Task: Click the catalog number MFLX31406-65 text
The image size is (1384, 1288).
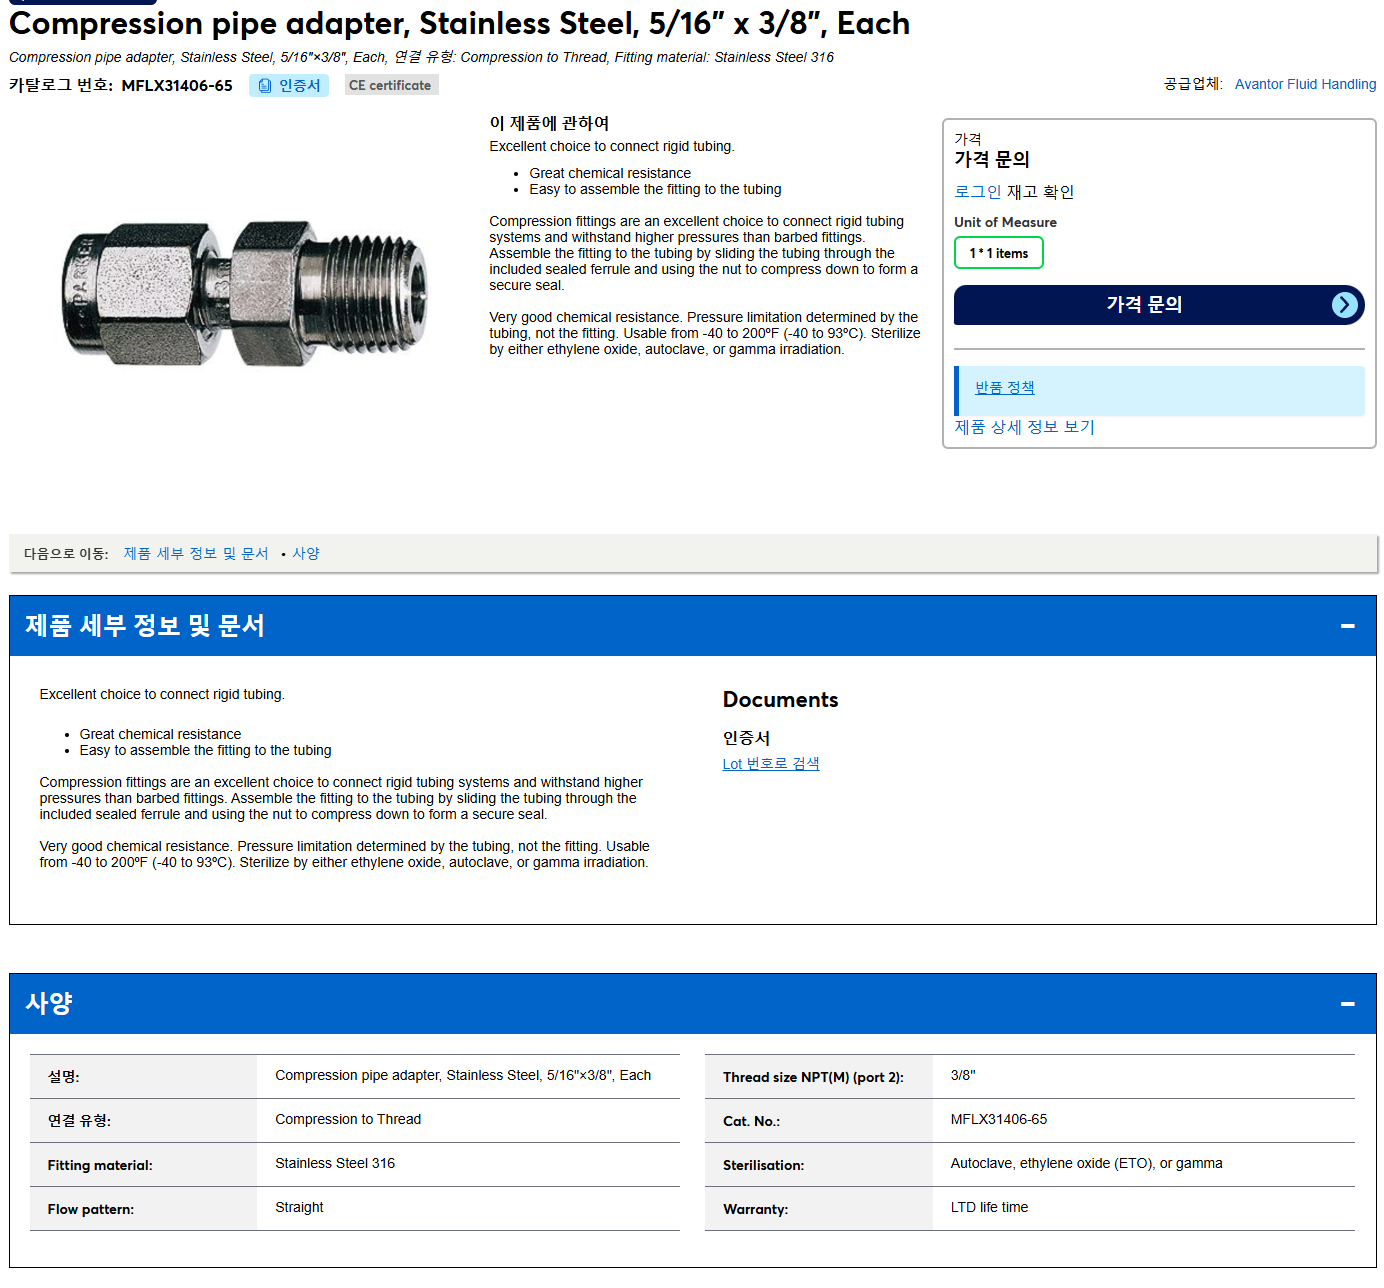Action: point(177,86)
